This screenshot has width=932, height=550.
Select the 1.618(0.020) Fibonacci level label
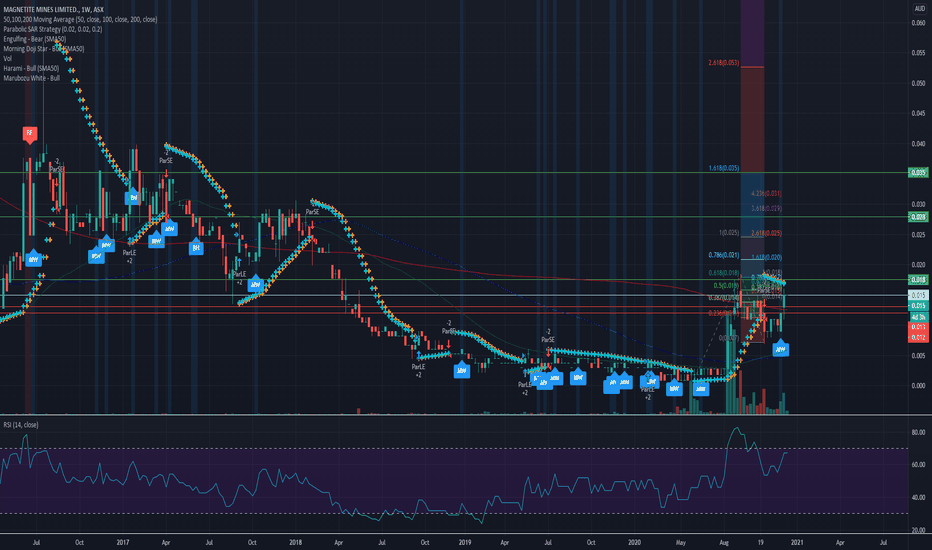click(766, 257)
